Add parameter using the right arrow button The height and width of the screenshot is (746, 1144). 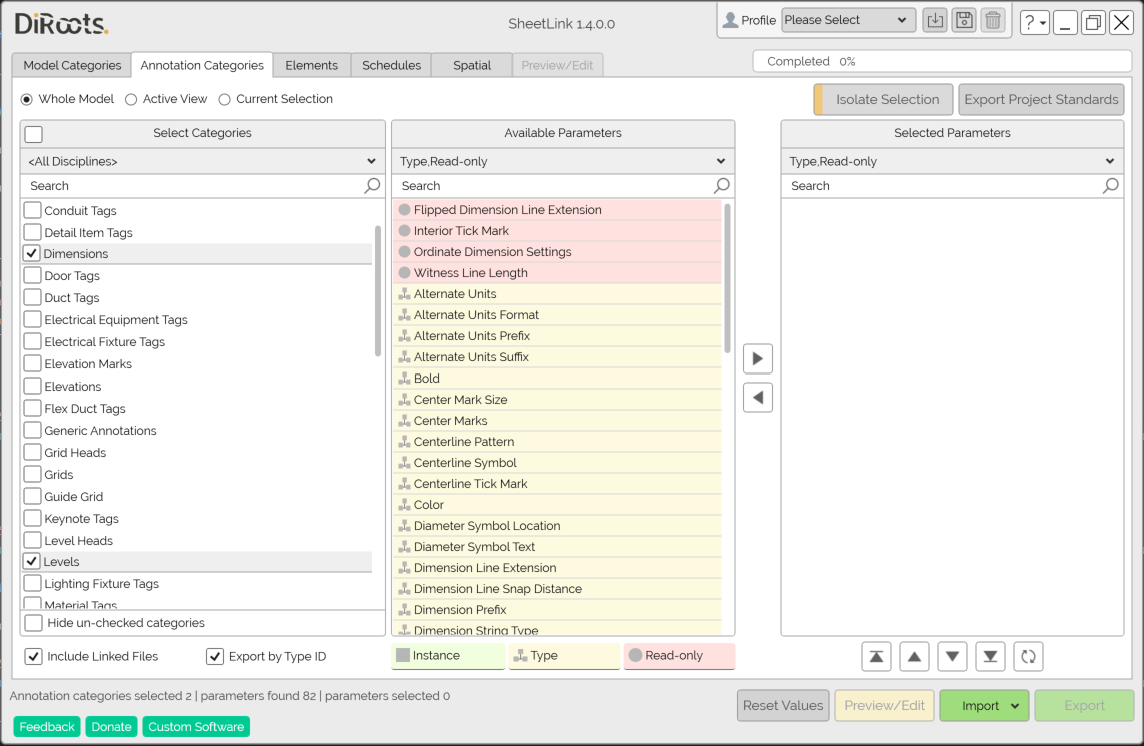(757, 358)
